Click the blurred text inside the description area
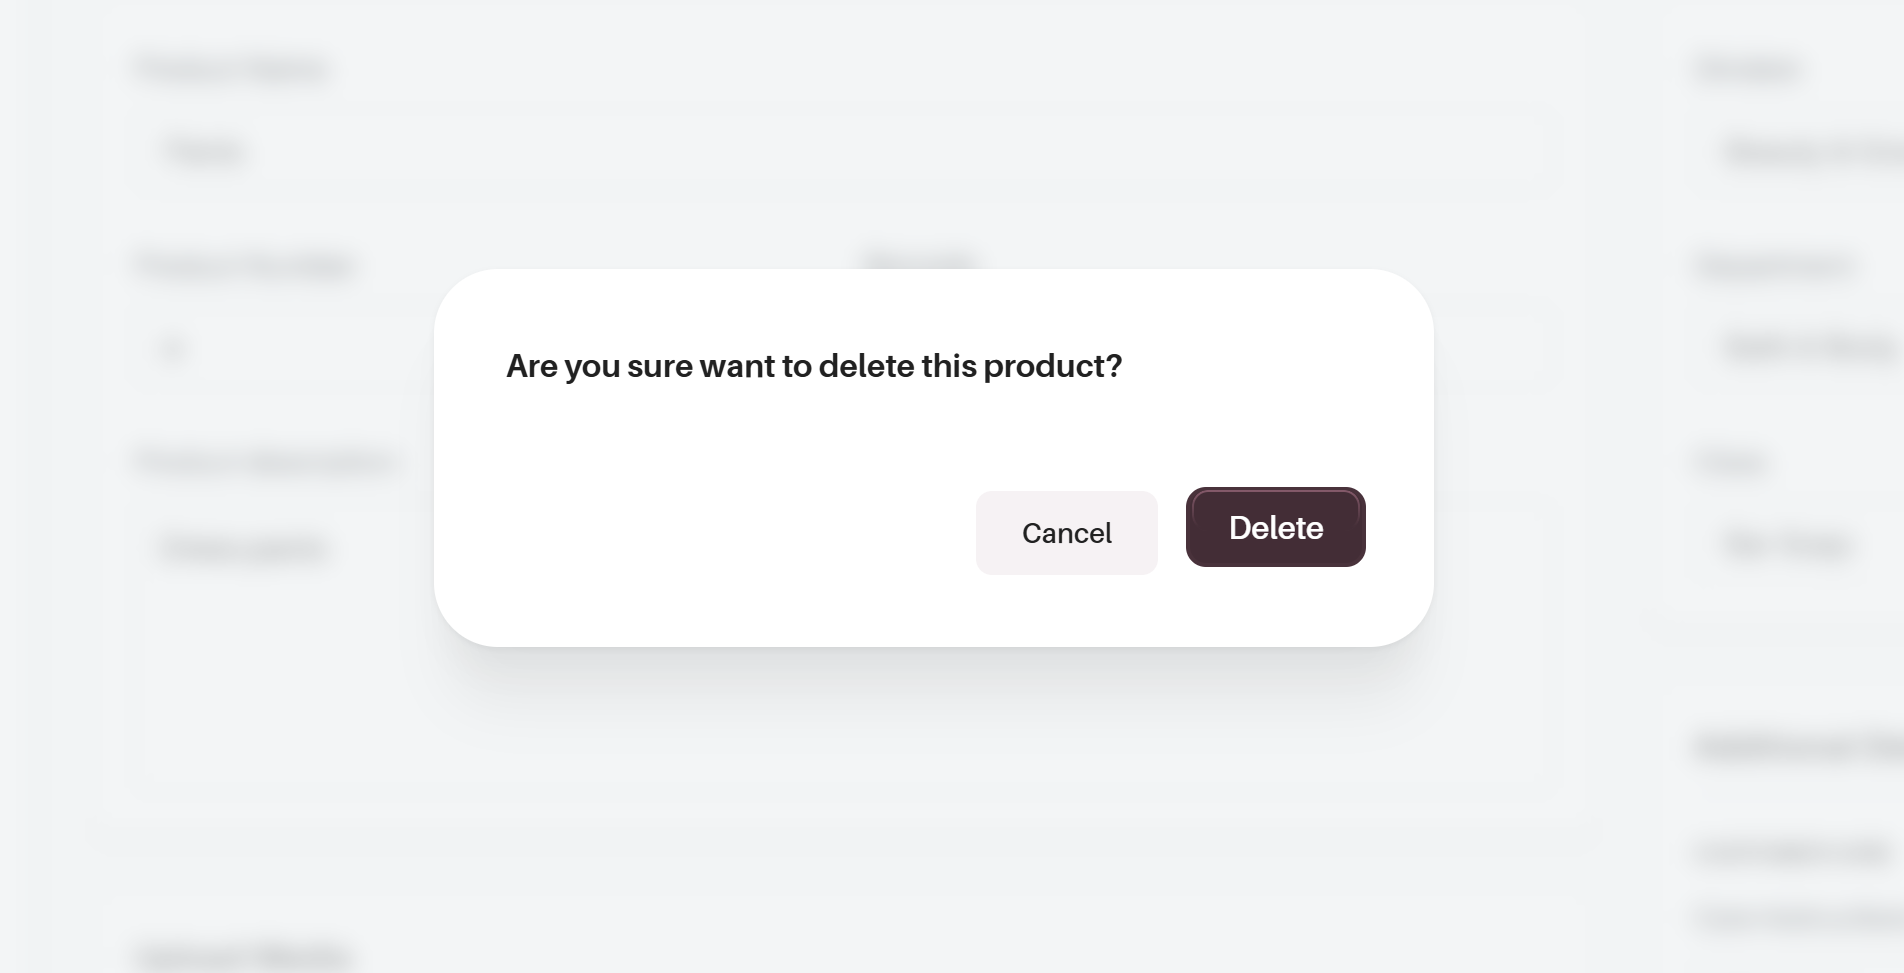The width and height of the screenshot is (1904, 973). (245, 549)
